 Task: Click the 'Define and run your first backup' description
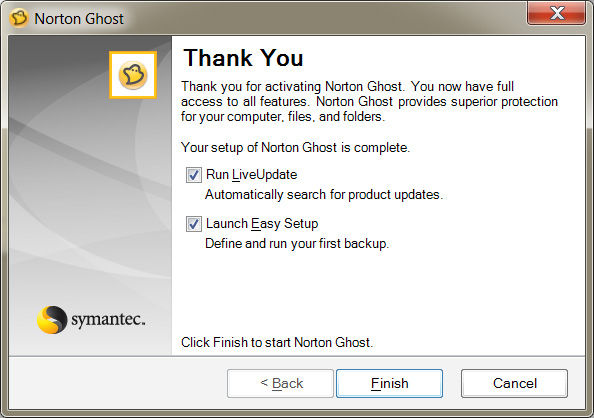coord(297,243)
